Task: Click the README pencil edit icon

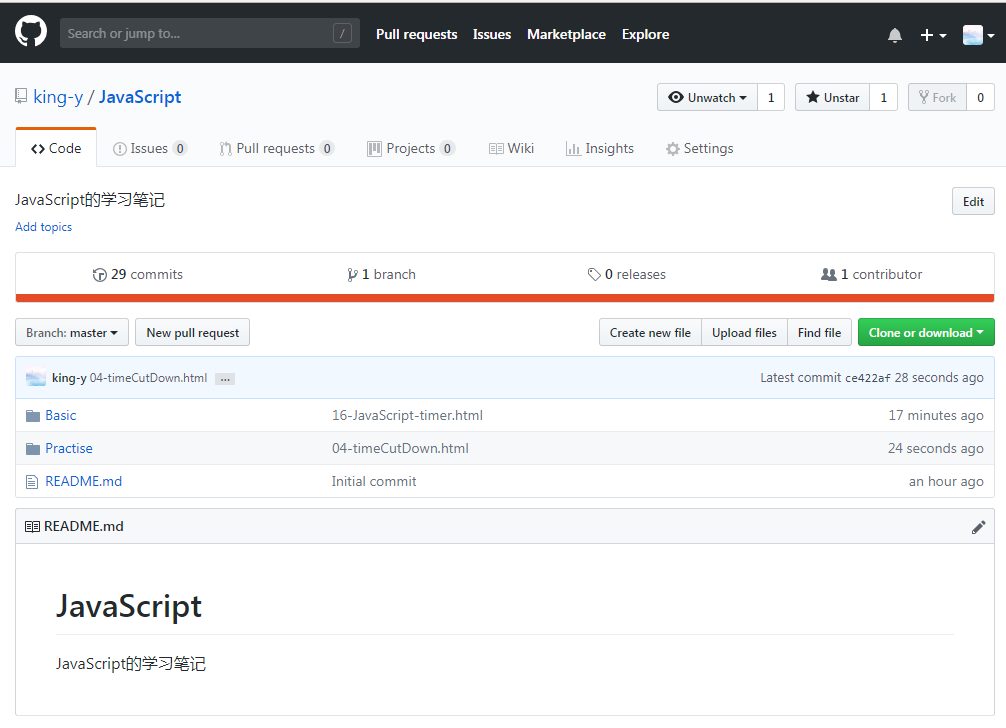Action: 978,527
